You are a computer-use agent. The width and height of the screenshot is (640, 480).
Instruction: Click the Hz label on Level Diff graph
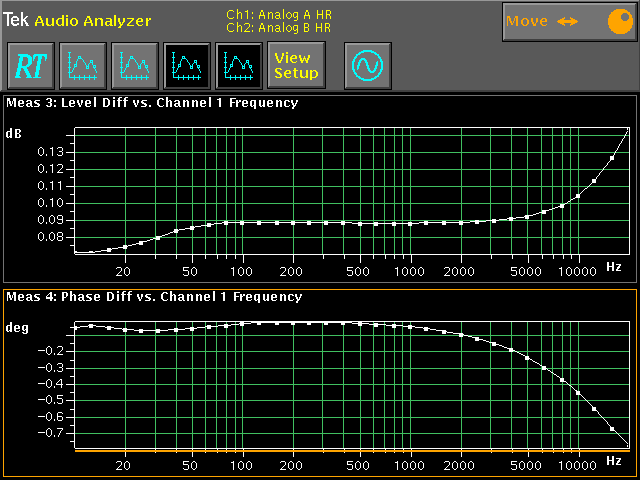613,267
